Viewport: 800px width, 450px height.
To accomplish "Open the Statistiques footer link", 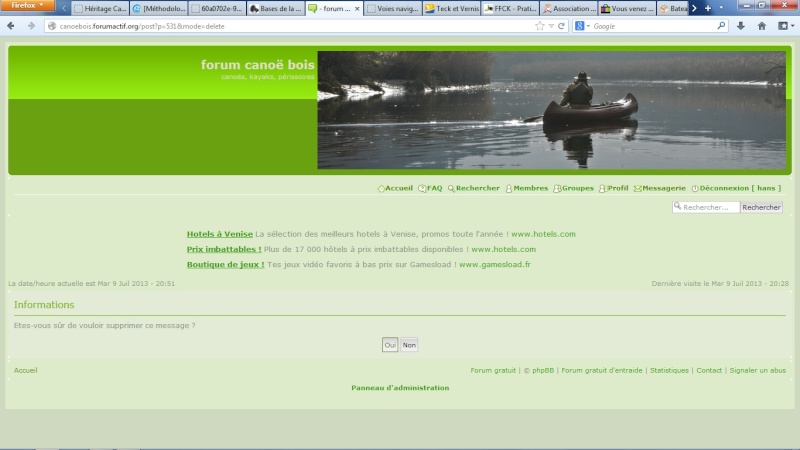I will click(x=669, y=370).
